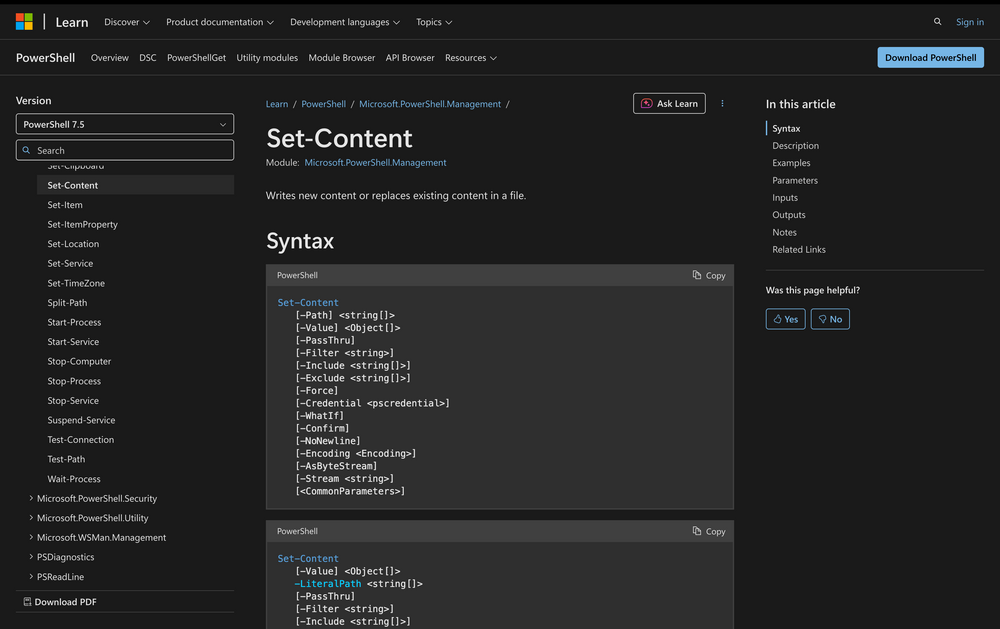Copy the first Set-Content syntax block
Image resolution: width=1000 pixels, height=629 pixels.
coord(709,275)
